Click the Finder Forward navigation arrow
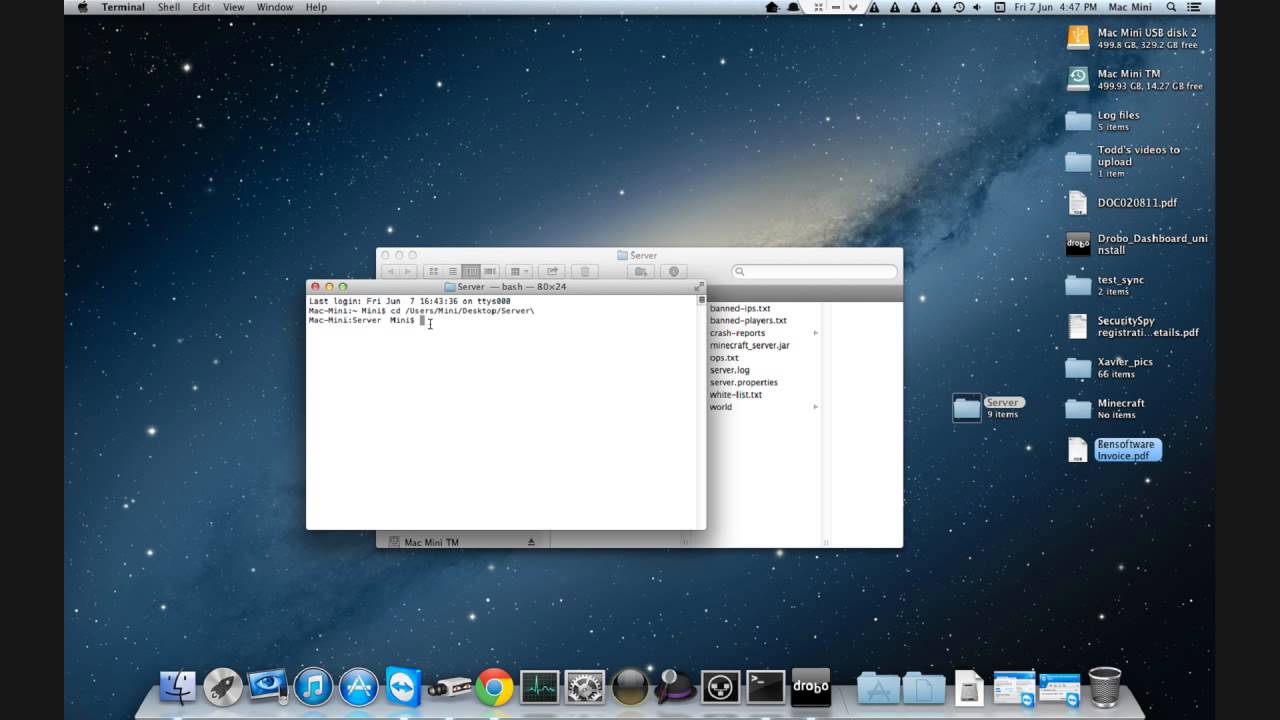Image resolution: width=1280 pixels, height=720 pixels. (408, 271)
